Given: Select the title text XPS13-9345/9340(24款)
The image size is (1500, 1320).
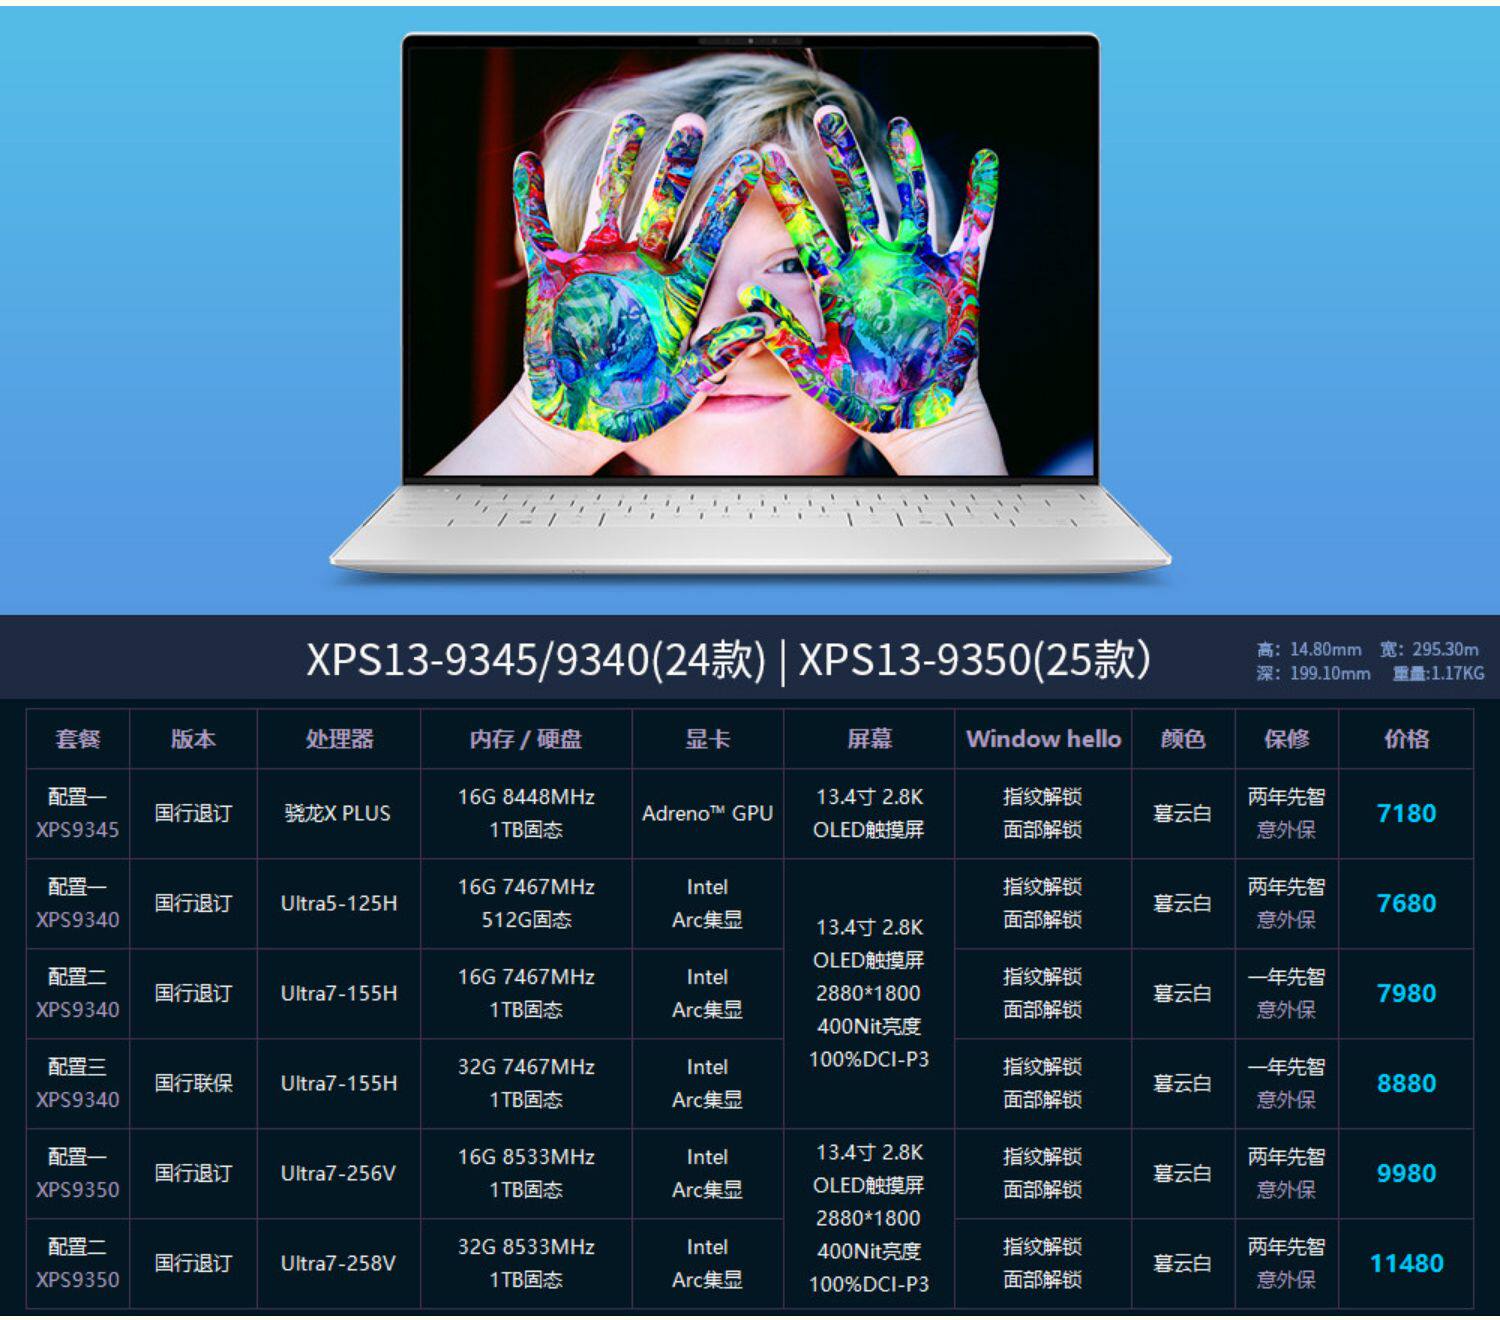Looking at the screenshot, I should [x=536, y=659].
